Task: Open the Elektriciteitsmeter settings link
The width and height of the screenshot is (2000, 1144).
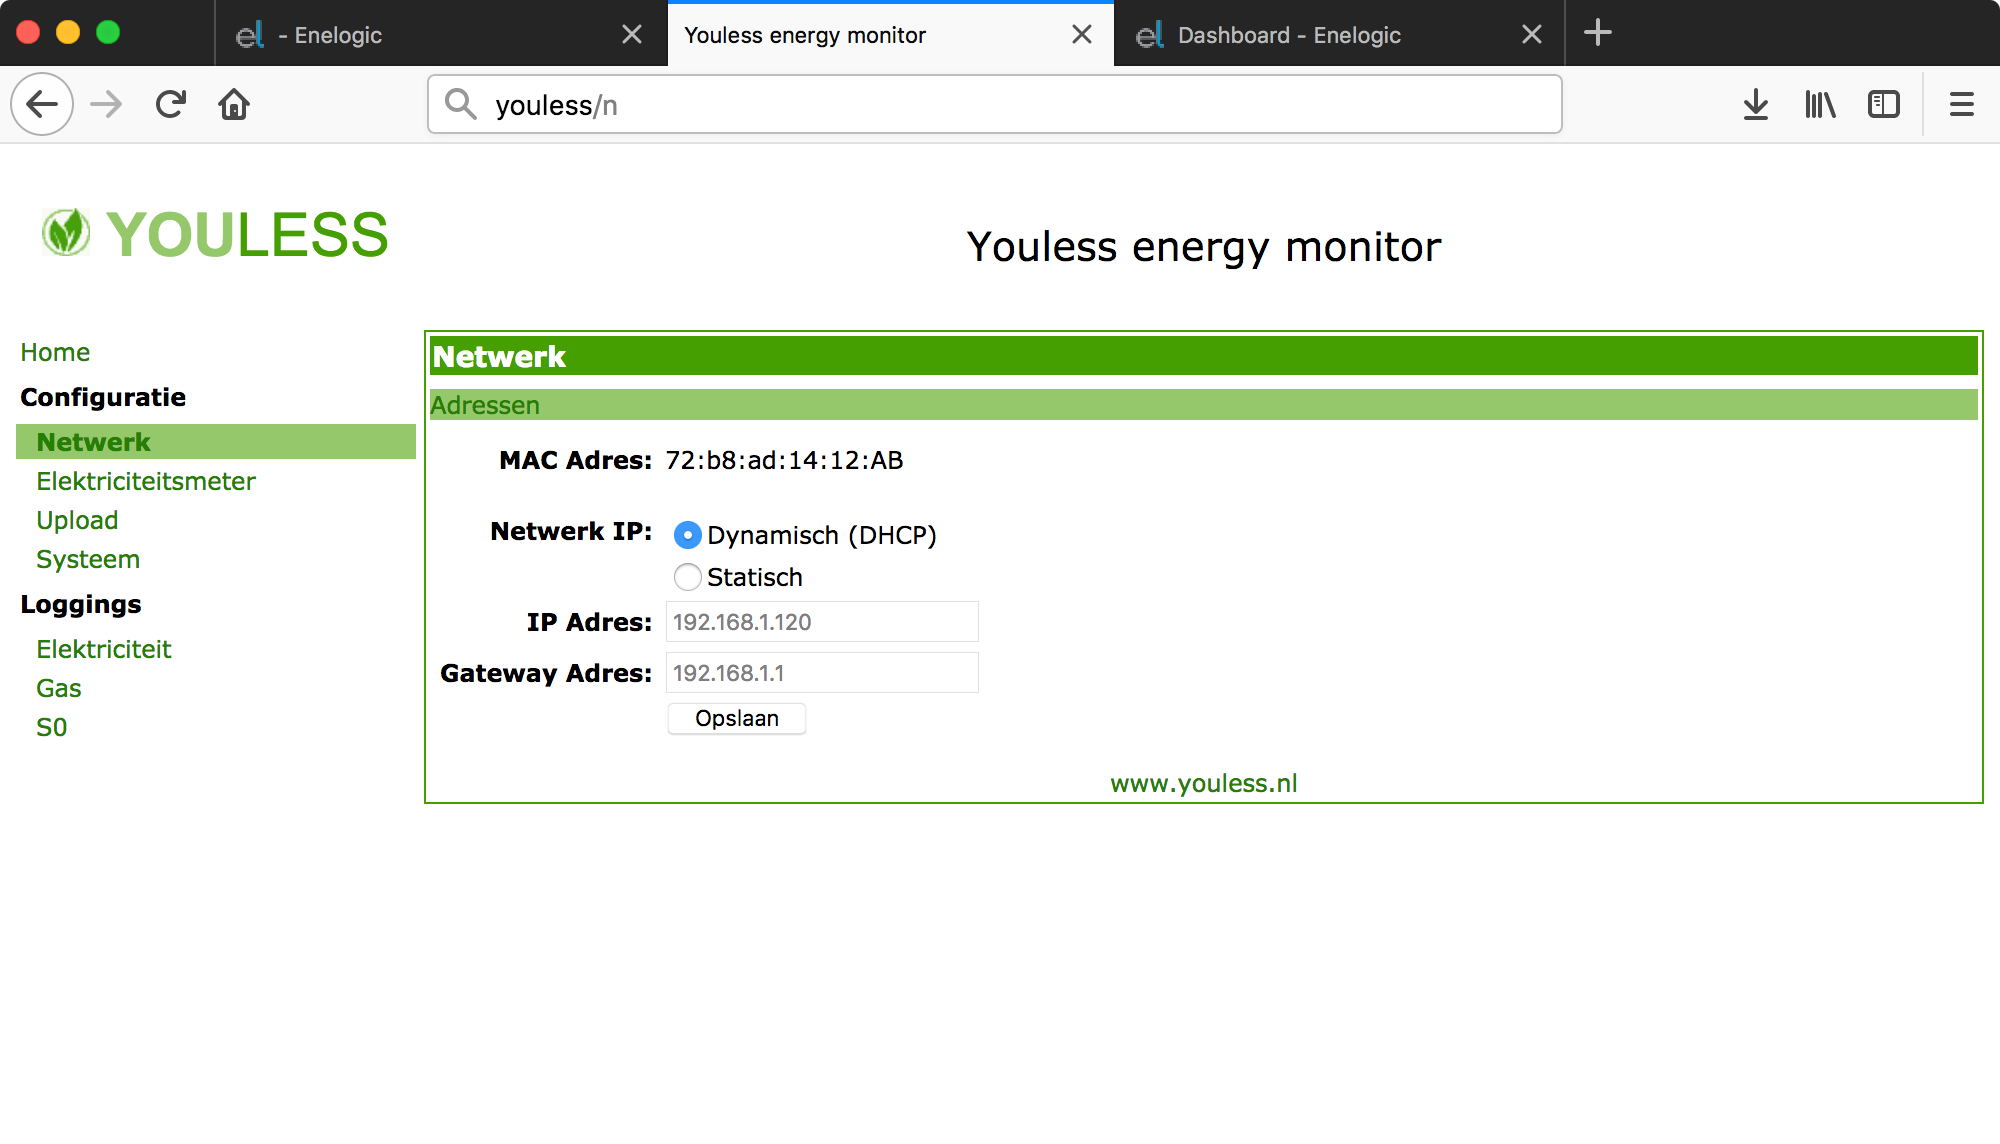Action: pyautogui.click(x=146, y=481)
